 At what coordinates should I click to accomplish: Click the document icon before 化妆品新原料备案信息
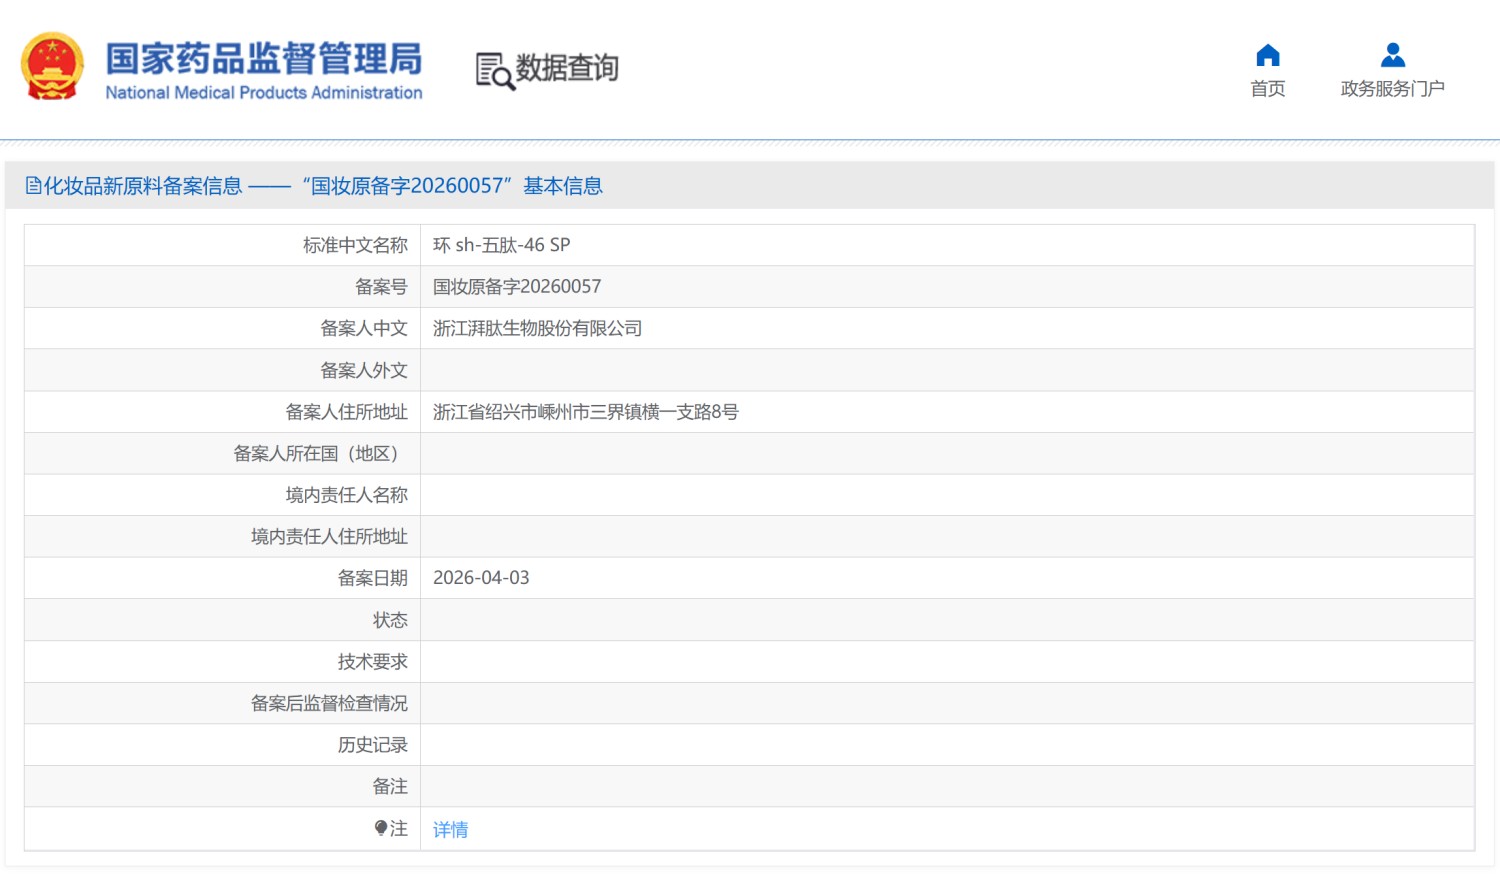coord(33,186)
